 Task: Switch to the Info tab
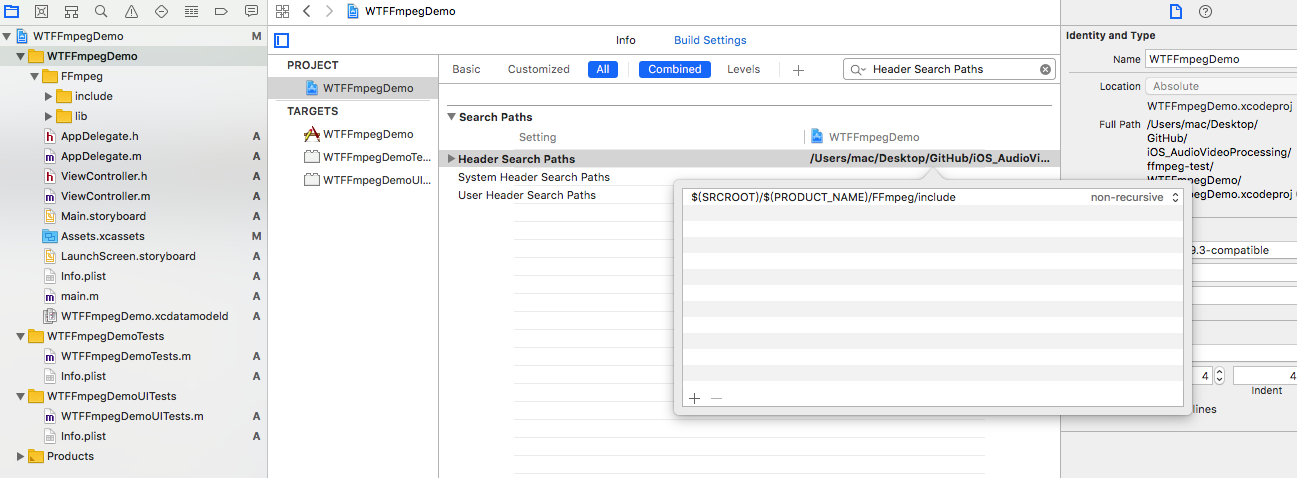pyautogui.click(x=625, y=40)
